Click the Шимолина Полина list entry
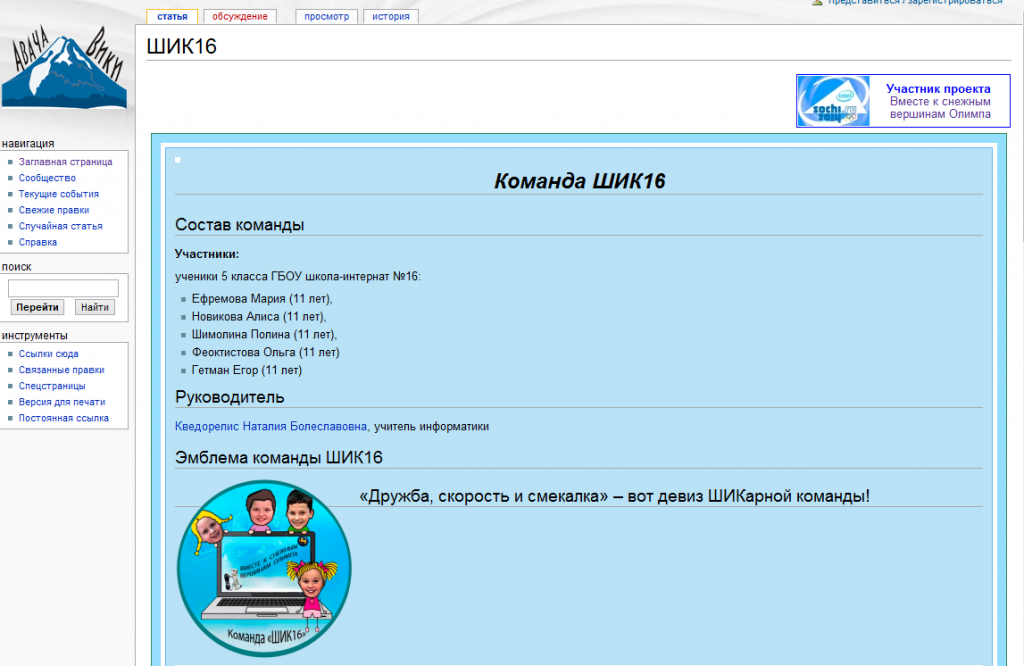1024x666 pixels. tap(264, 334)
